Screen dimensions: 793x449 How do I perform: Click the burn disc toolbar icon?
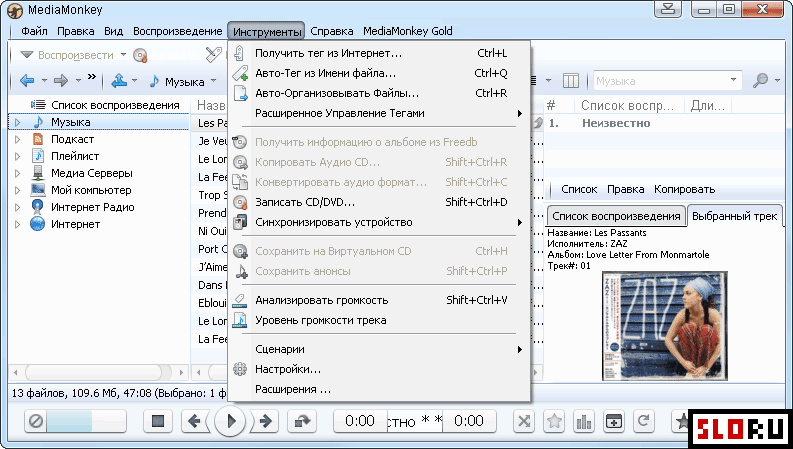[140, 55]
